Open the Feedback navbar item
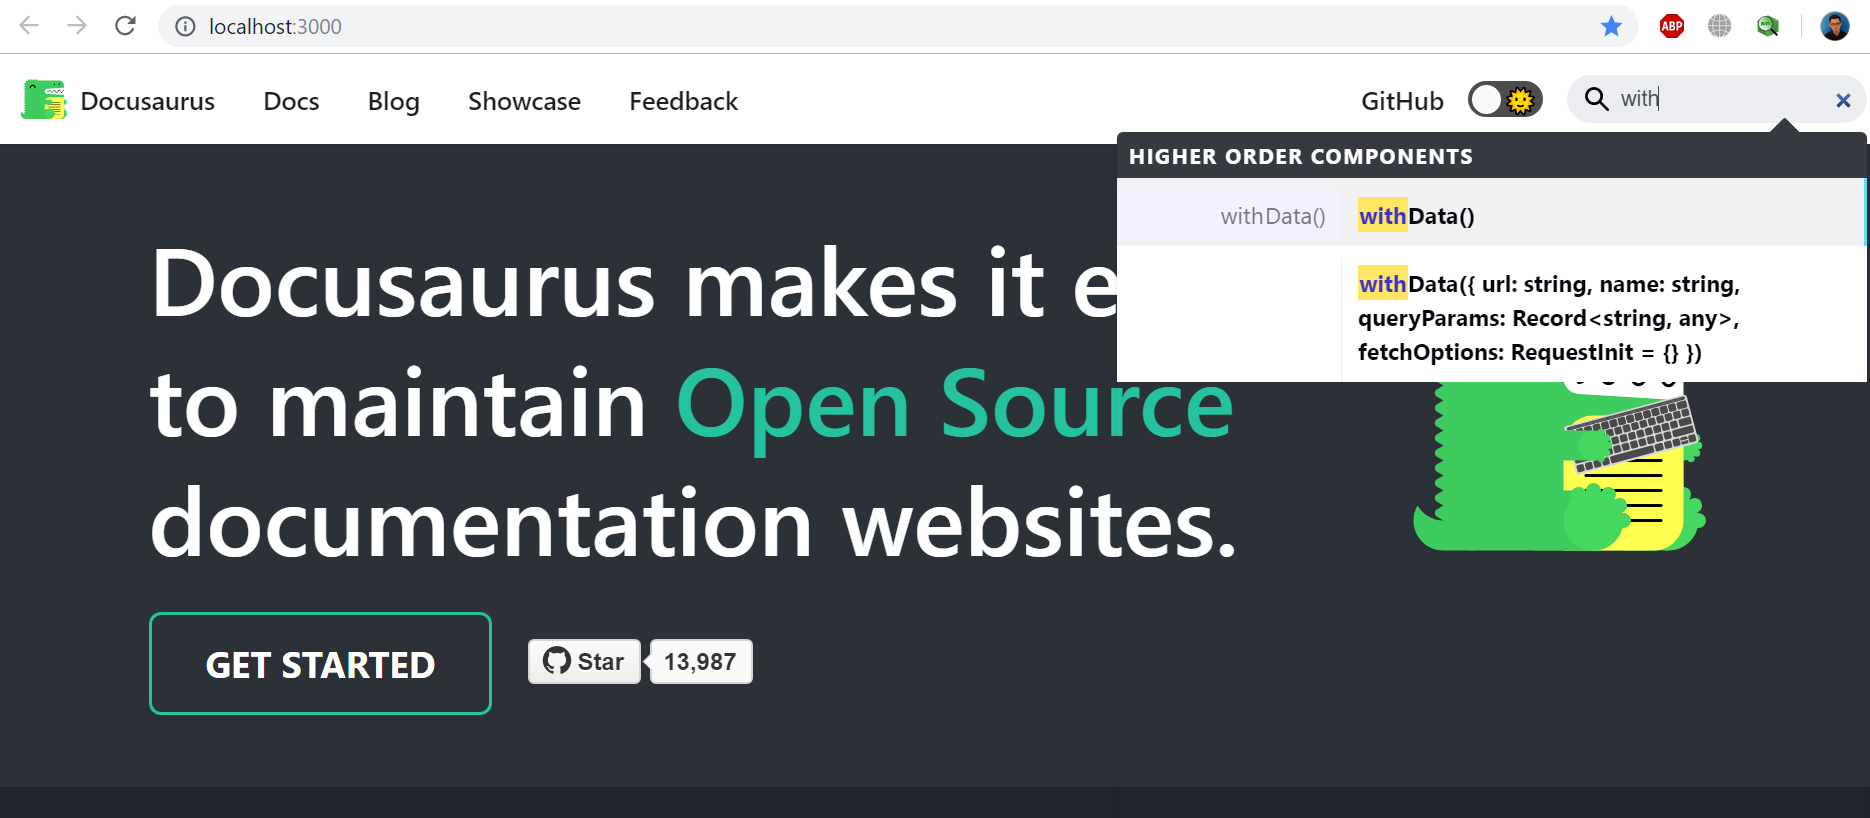The height and width of the screenshot is (818, 1870). 684,101
